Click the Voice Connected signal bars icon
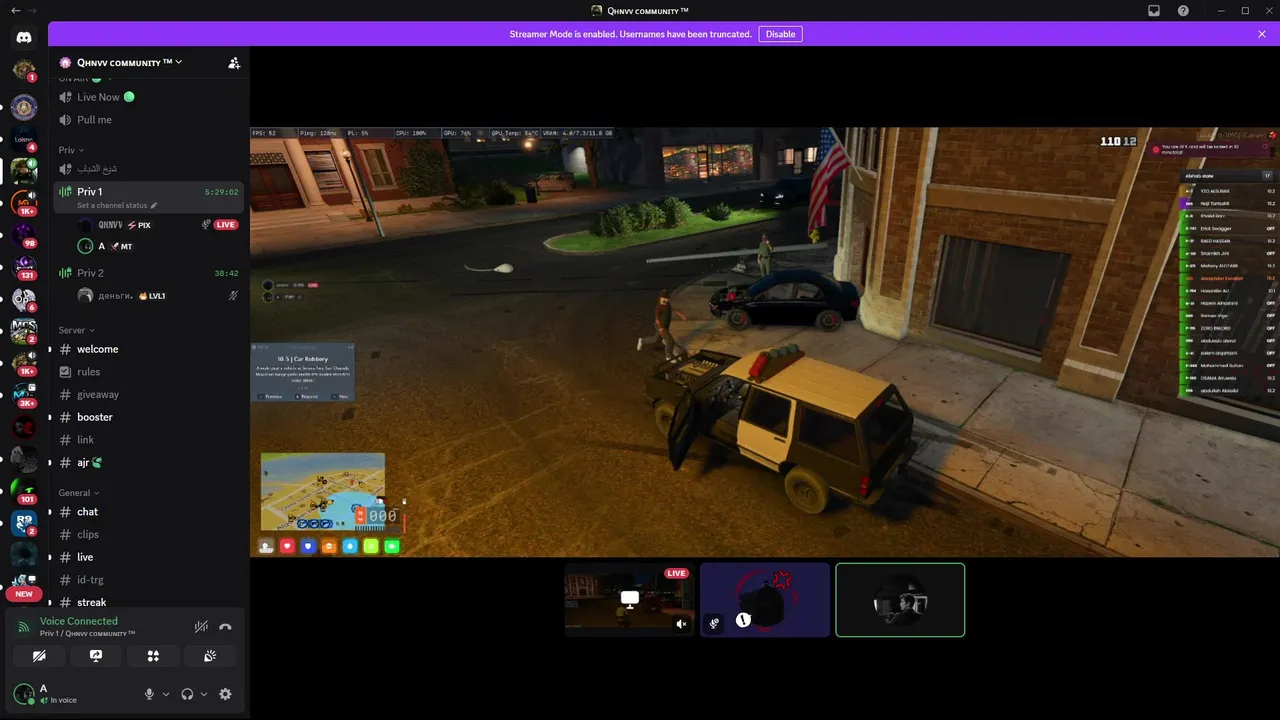 click(24, 627)
